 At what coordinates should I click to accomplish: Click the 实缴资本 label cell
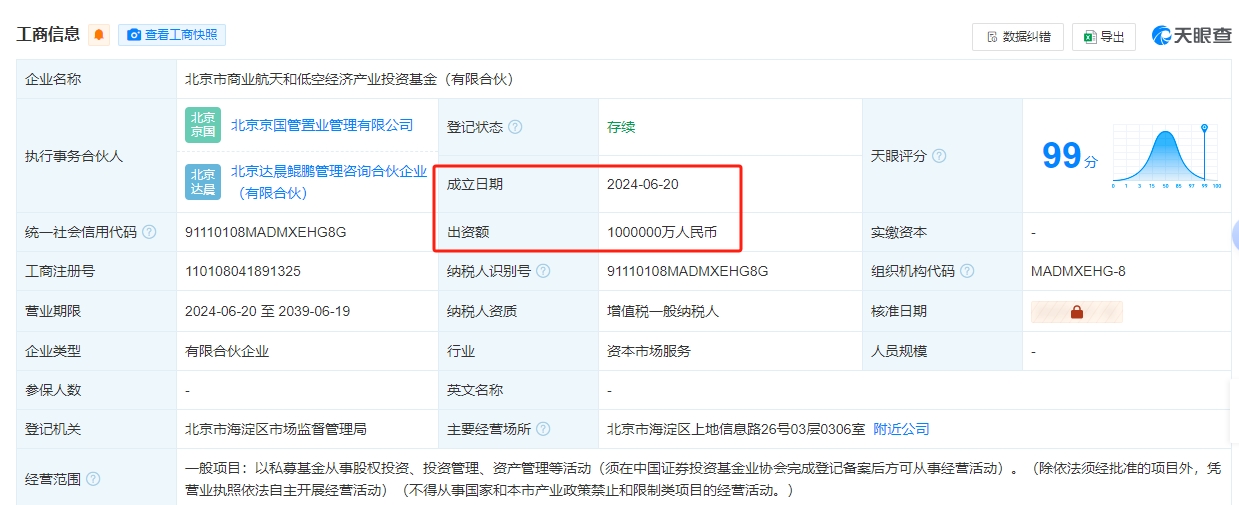(x=942, y=232)
